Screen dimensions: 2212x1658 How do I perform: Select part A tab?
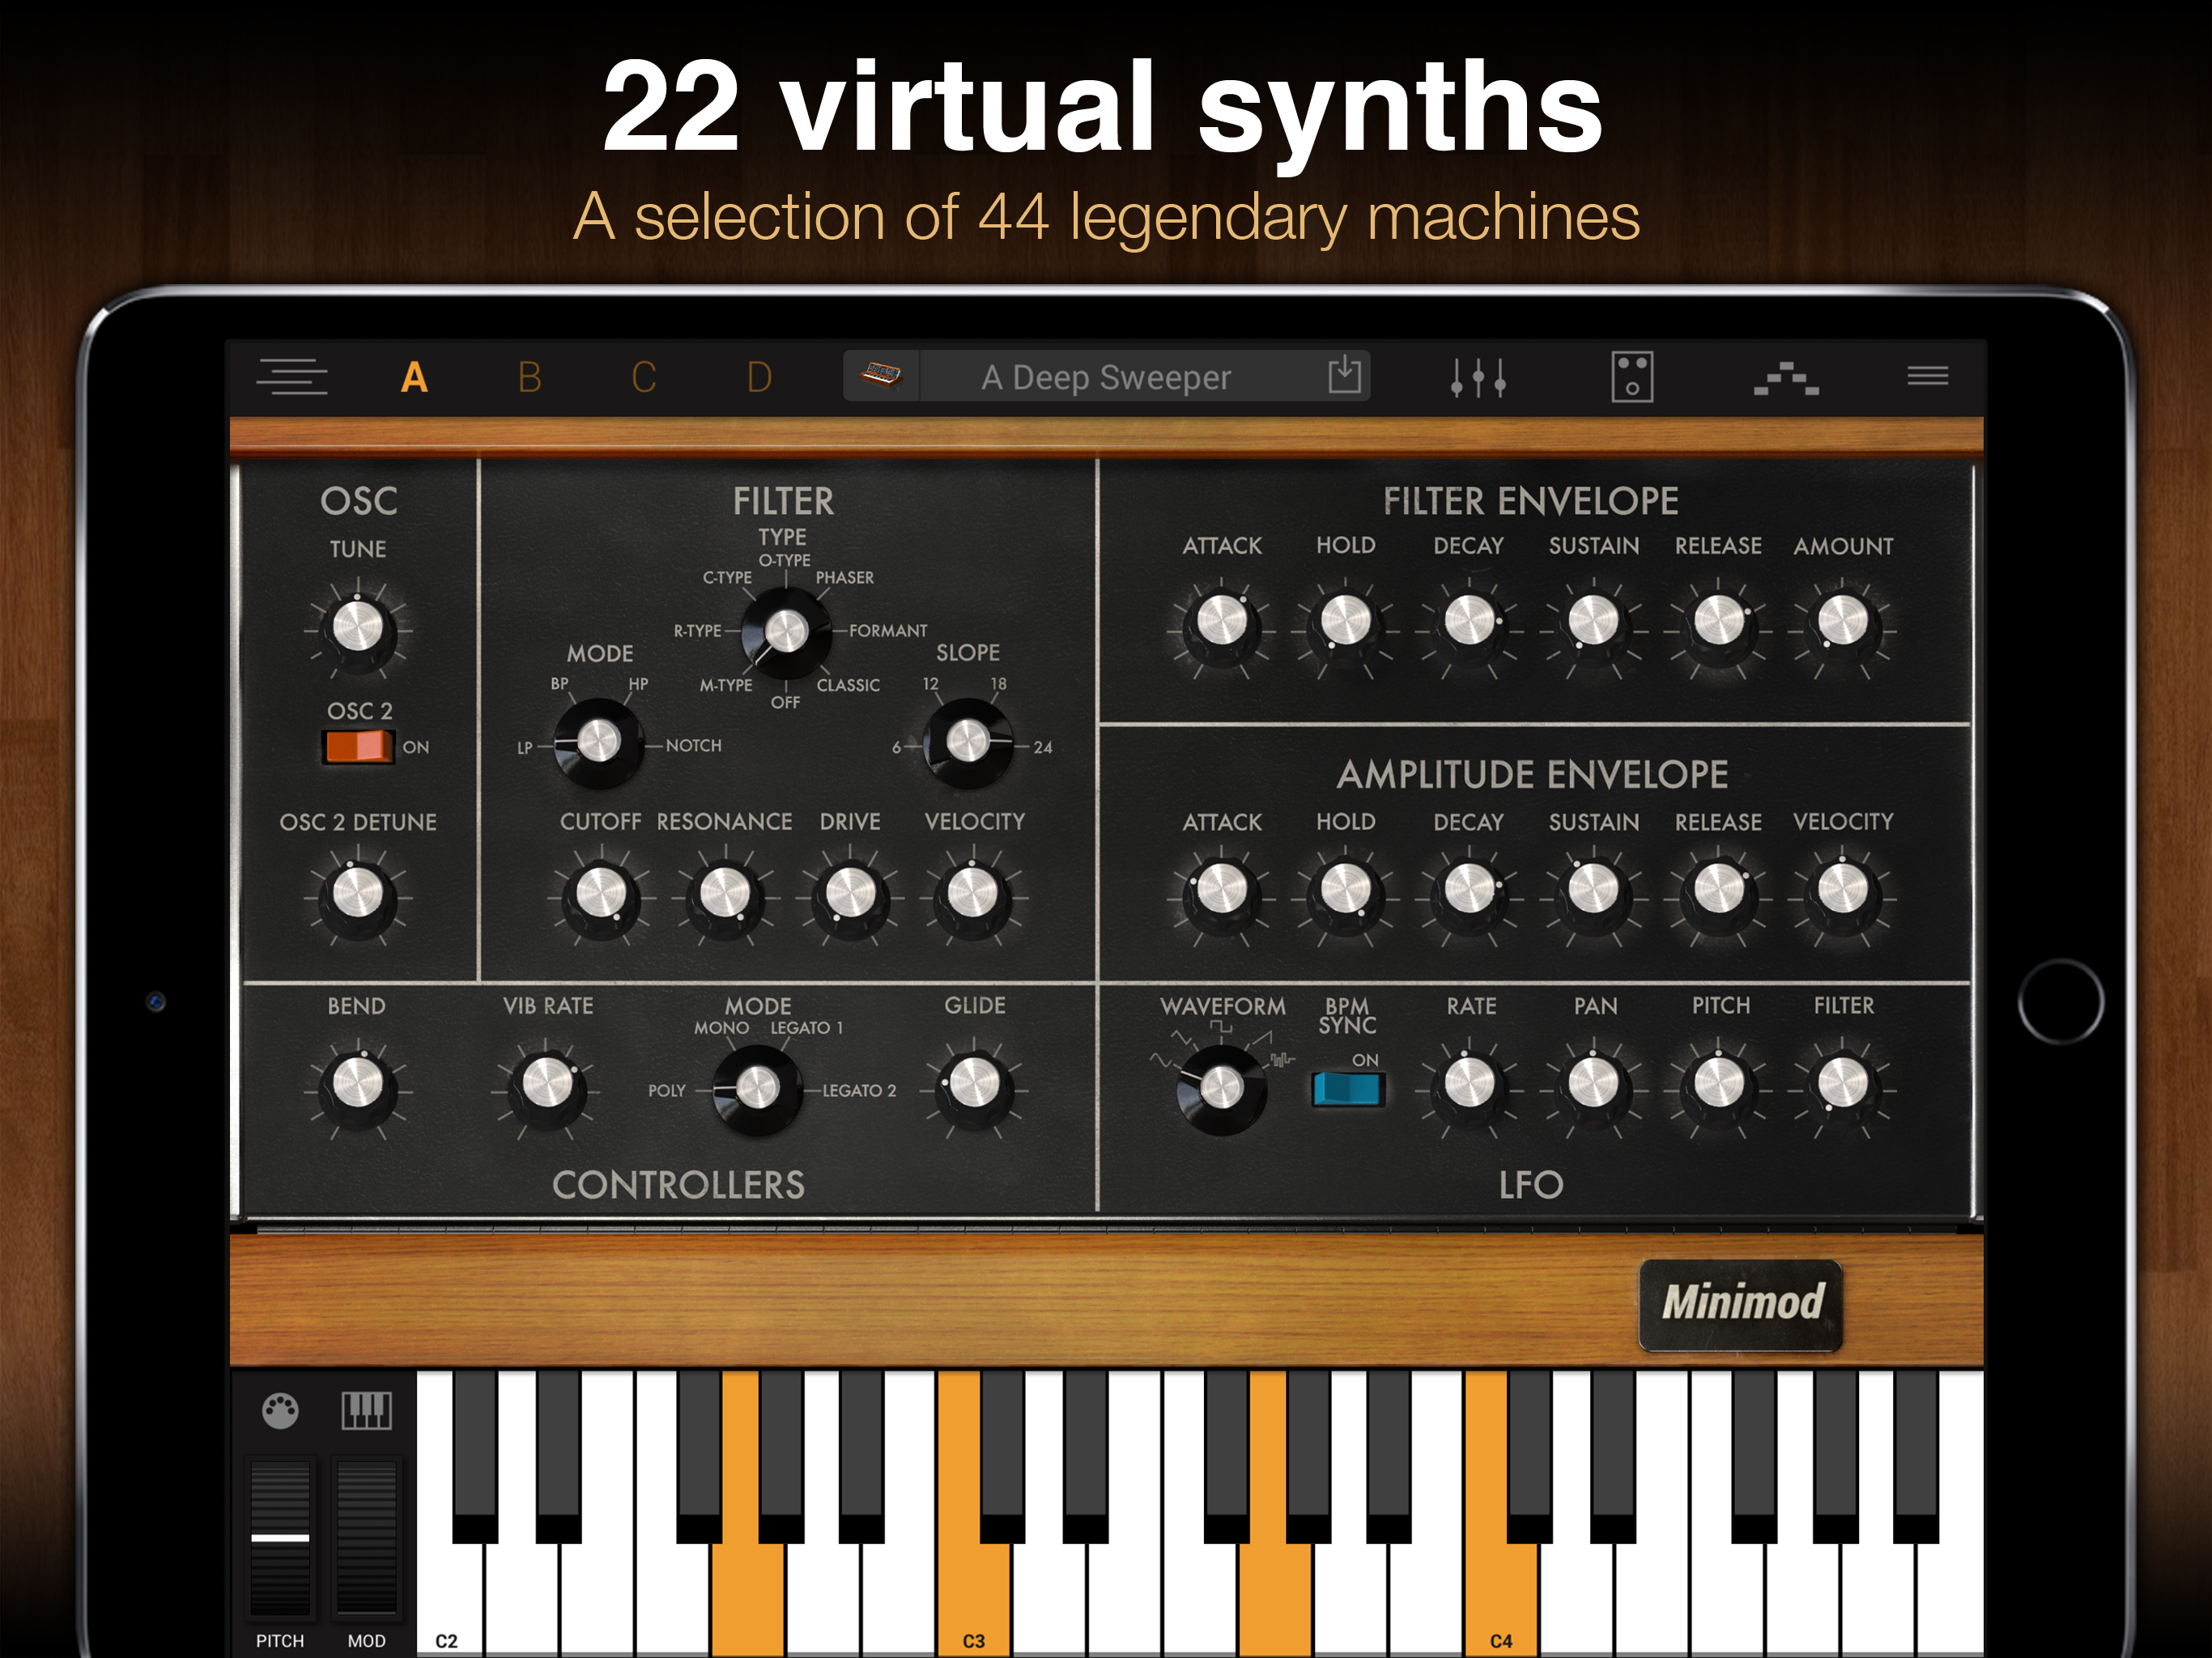pos(414,378)
